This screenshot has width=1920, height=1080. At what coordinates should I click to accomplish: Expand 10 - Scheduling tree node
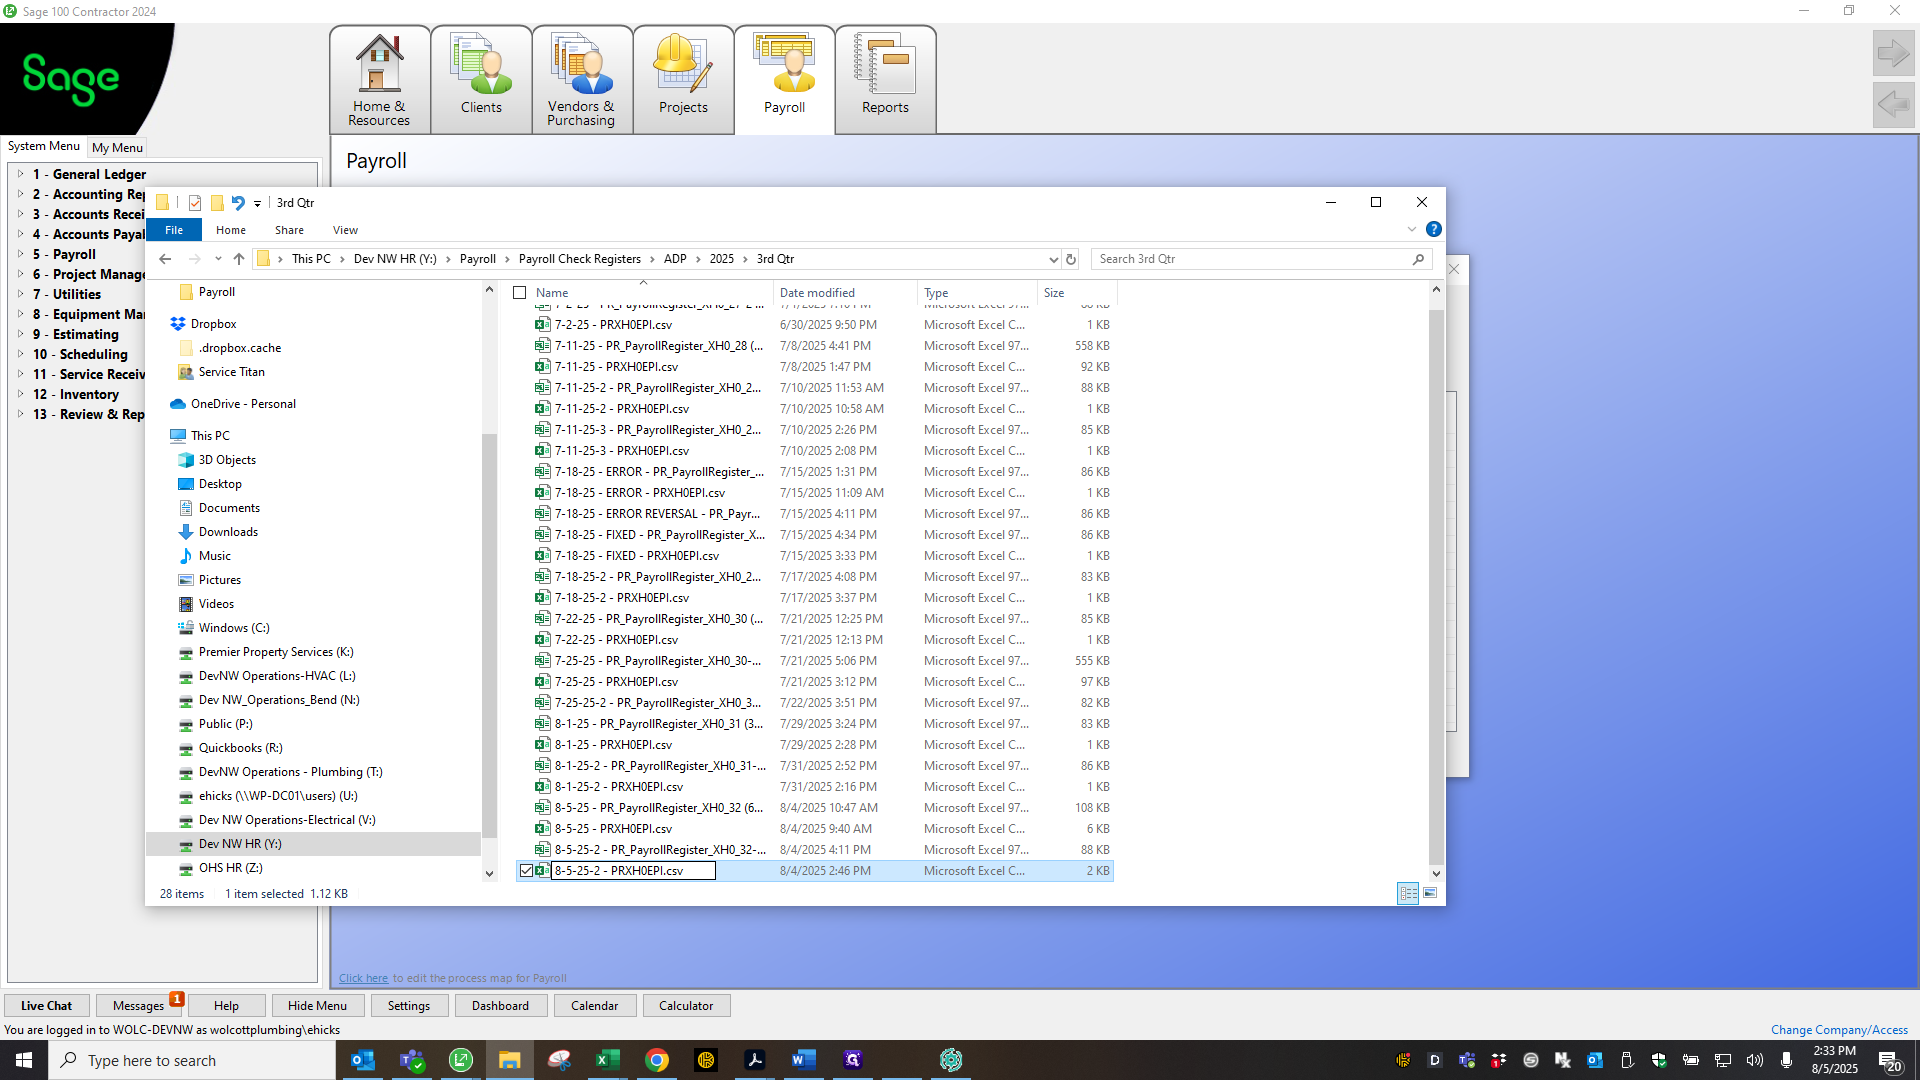[20, 354]
